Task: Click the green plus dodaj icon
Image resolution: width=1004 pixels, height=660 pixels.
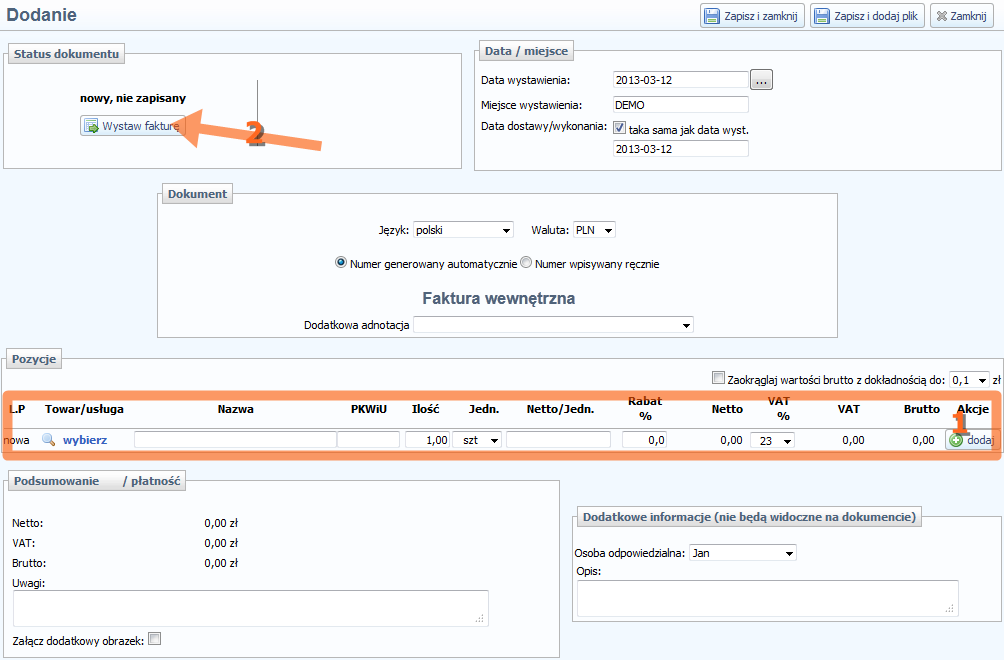Action: [x=956, y=440]
